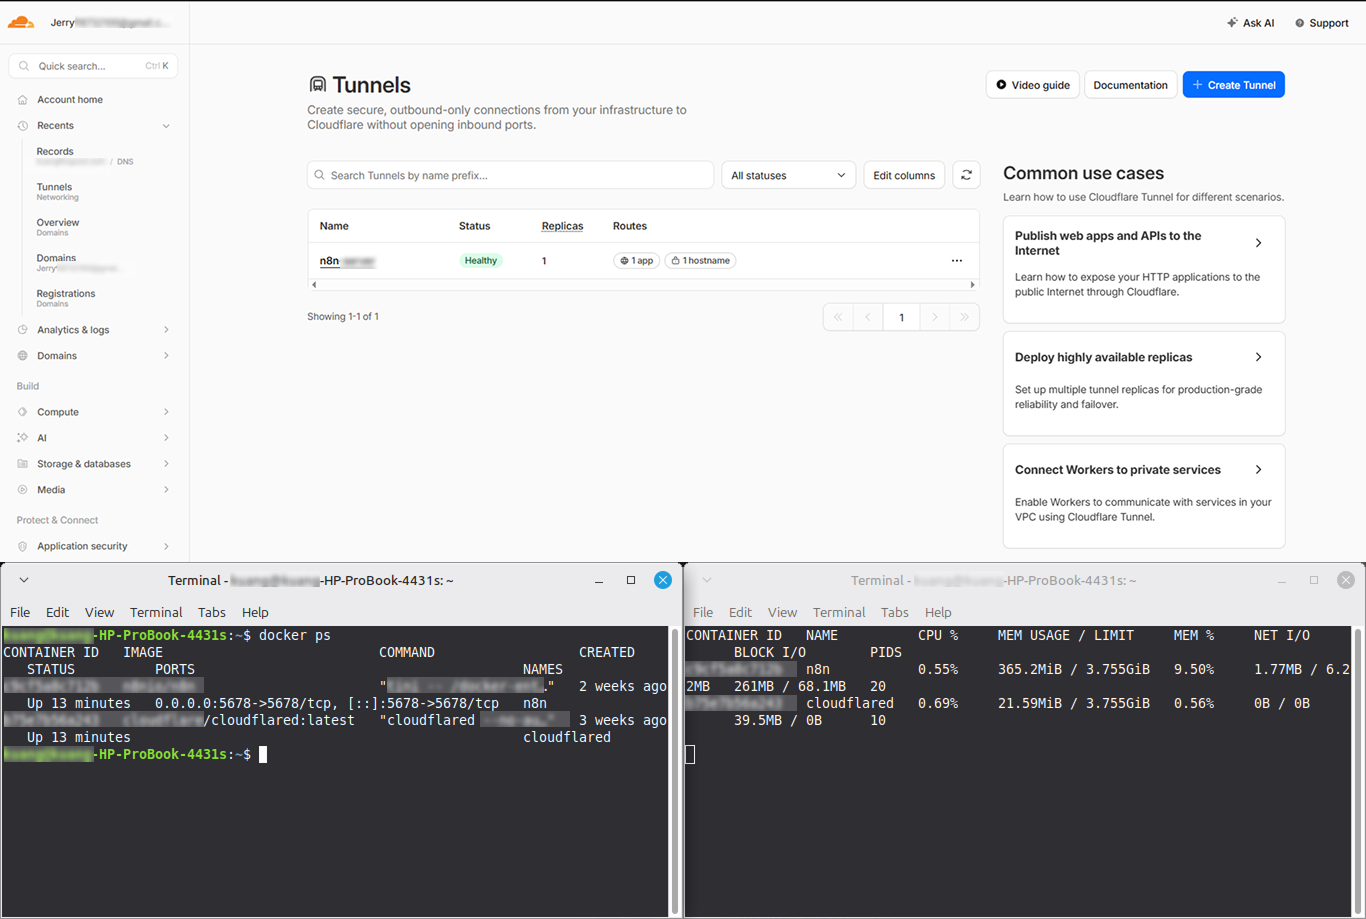The width and height of the screenshot is (1366, 919).
Task: Go to the first page of tunnels
Action: (838, 317)
